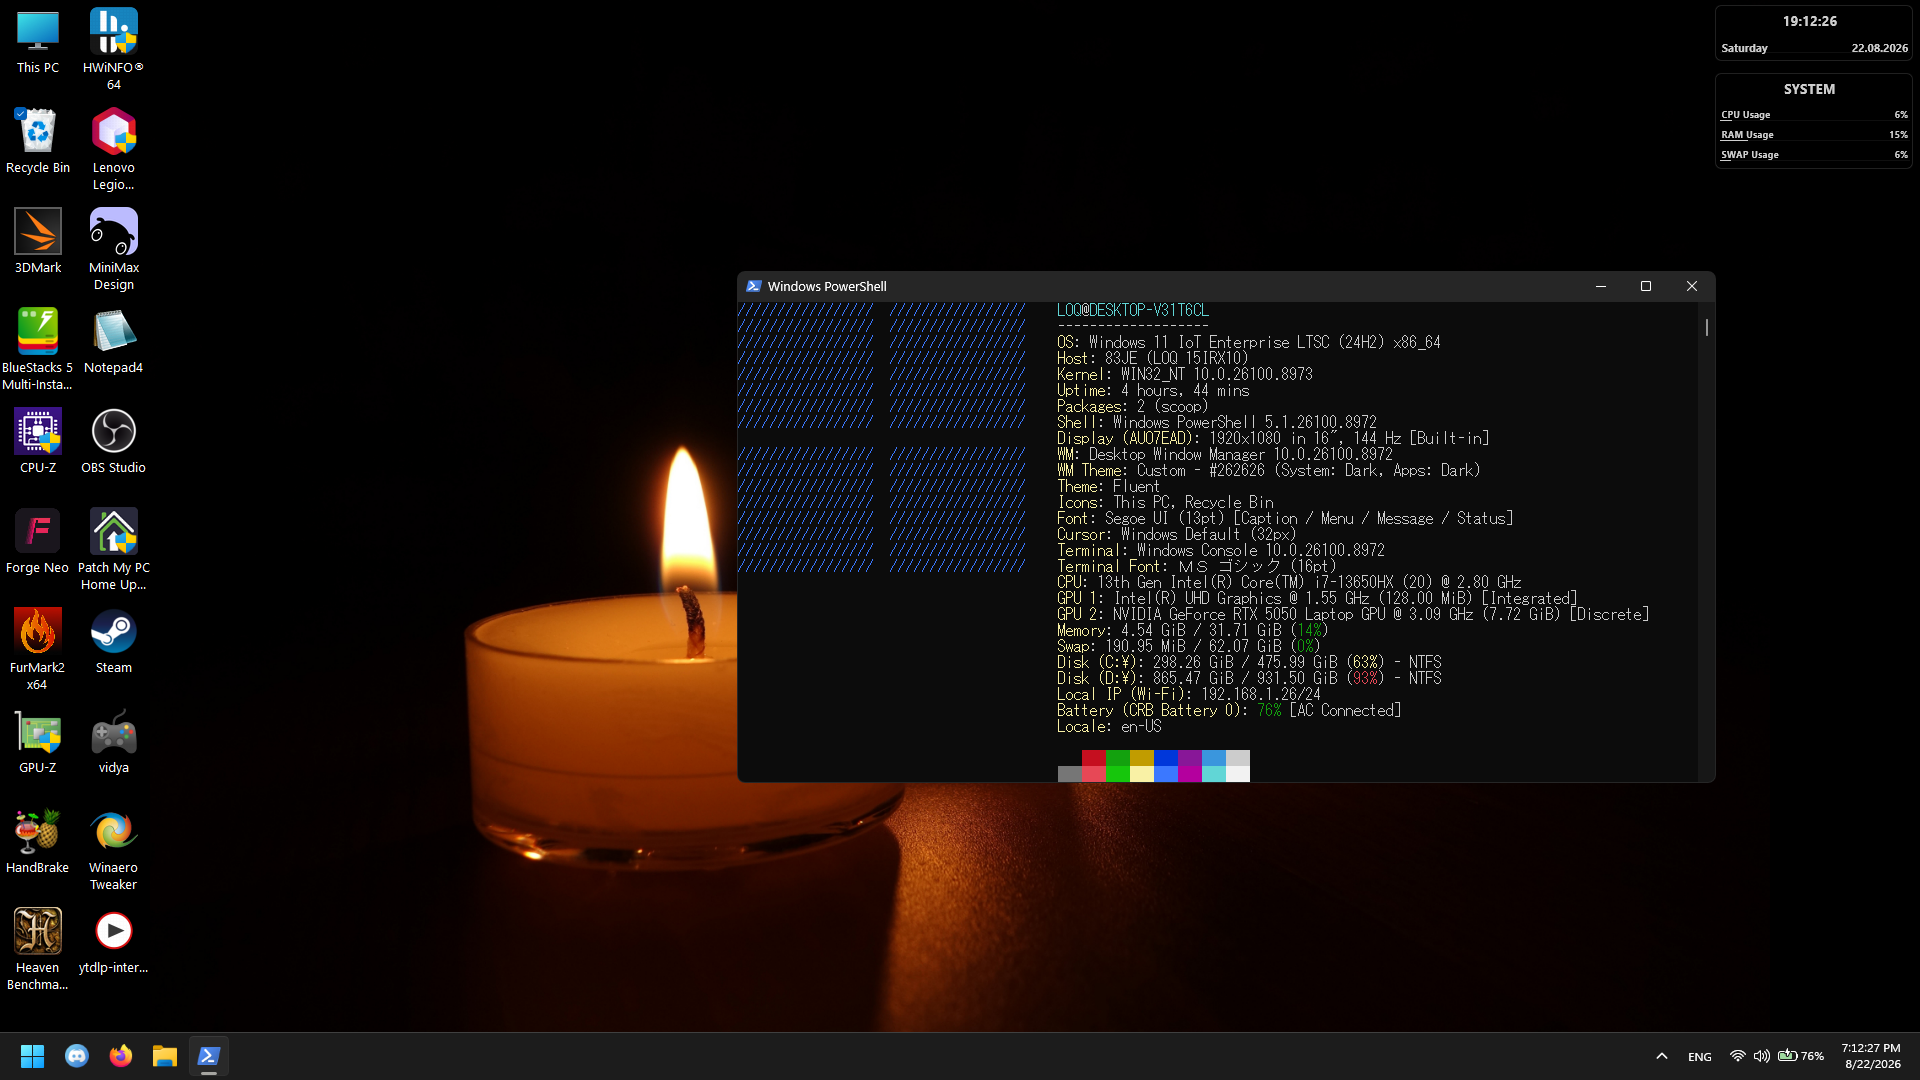Show hidden system tray icons
The height and width of the screenshot is (1080, 1920).
point(1662,1056)
